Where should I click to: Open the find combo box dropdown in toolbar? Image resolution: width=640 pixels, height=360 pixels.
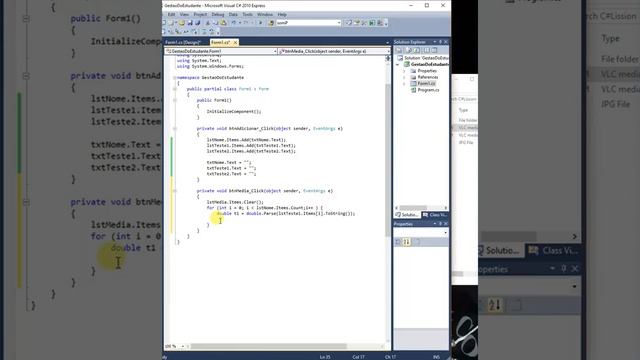click(x=339, y=23)
